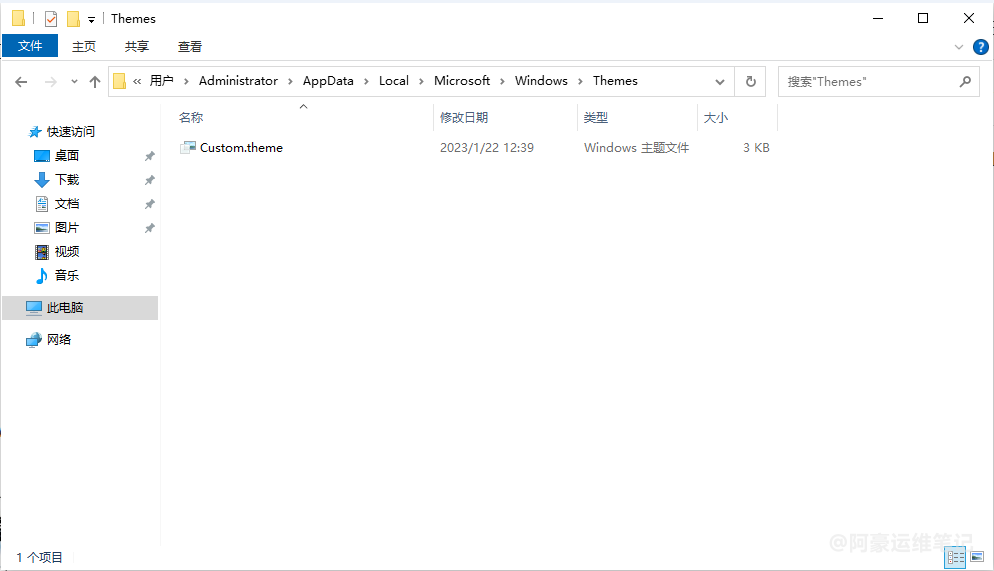The height and width of the screenshot is (571, 994).
Task: Open the address bar history dropdown
Action: click(x=720, y=82)
